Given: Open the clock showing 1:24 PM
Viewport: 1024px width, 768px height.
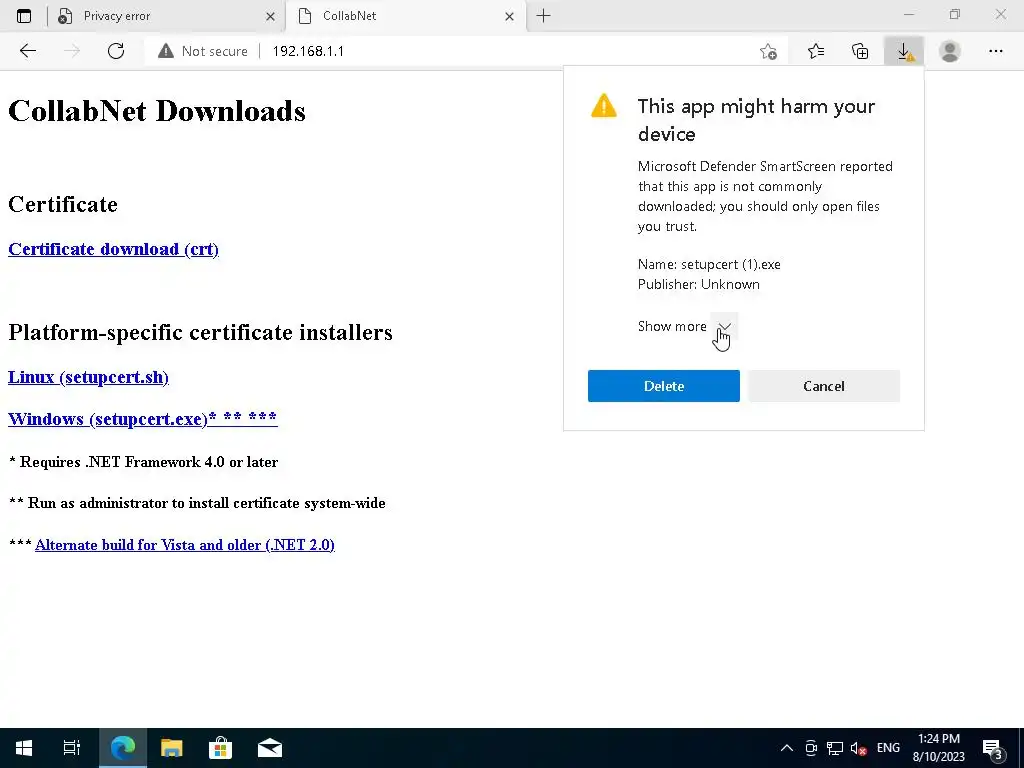Looking at the screenshot, I should [938, 748].
